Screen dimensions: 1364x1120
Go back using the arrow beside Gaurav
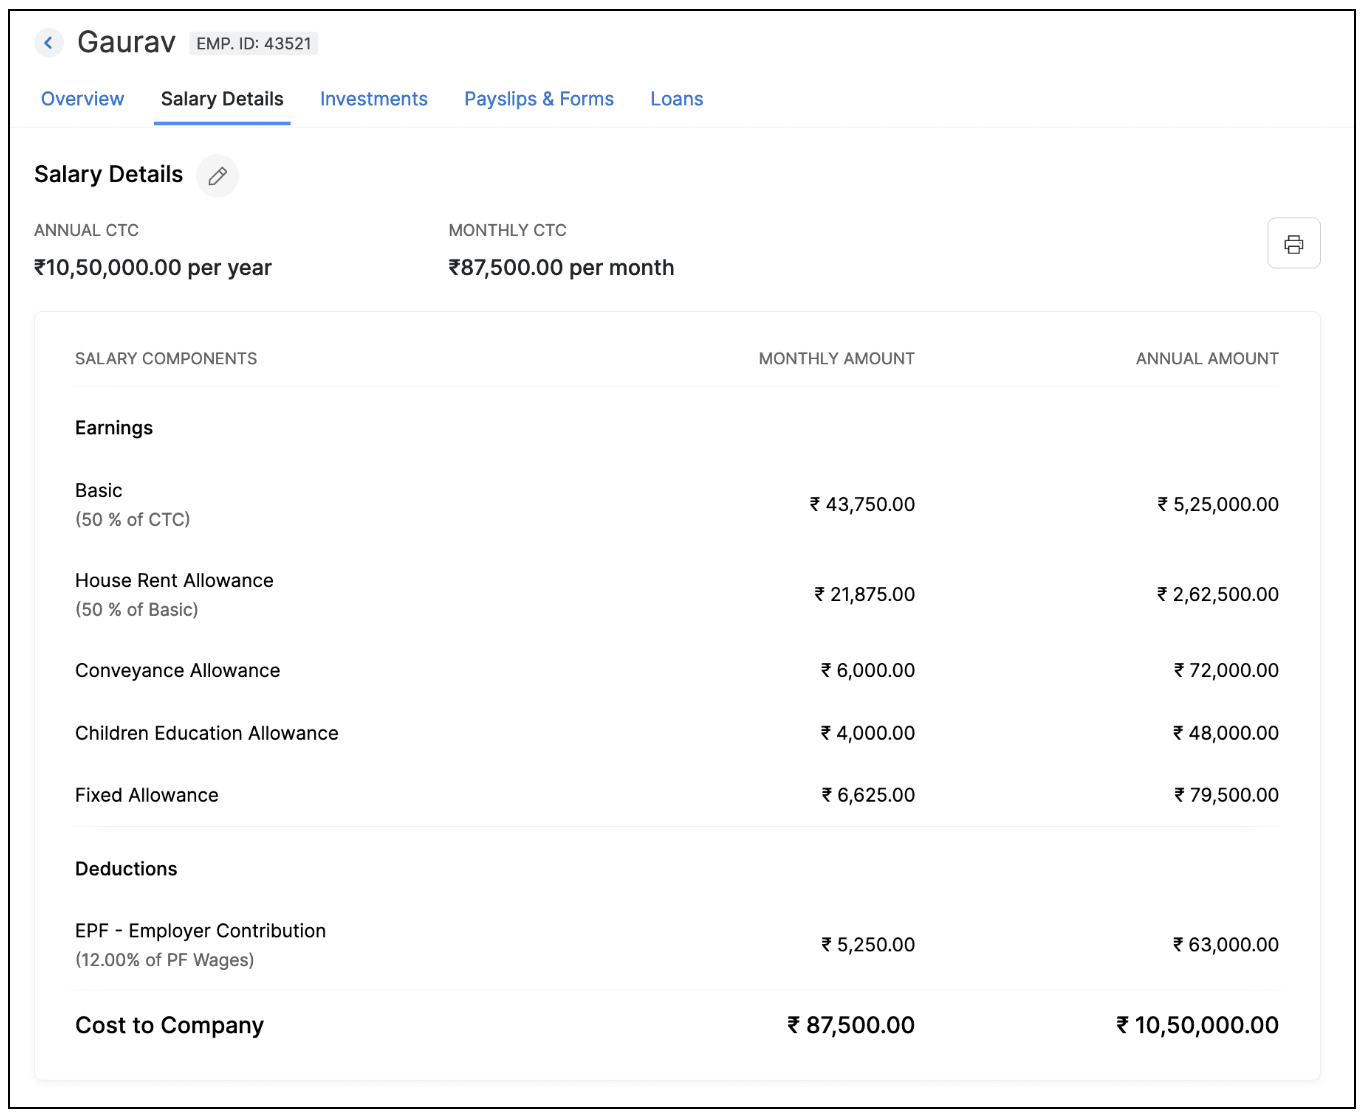[48, 43]
